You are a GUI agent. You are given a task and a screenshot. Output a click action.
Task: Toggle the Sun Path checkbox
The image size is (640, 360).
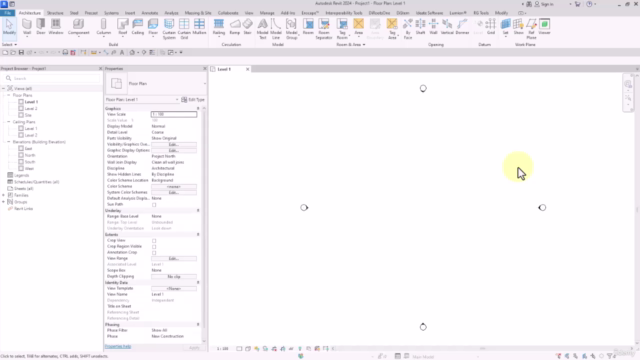click(154, 204)
